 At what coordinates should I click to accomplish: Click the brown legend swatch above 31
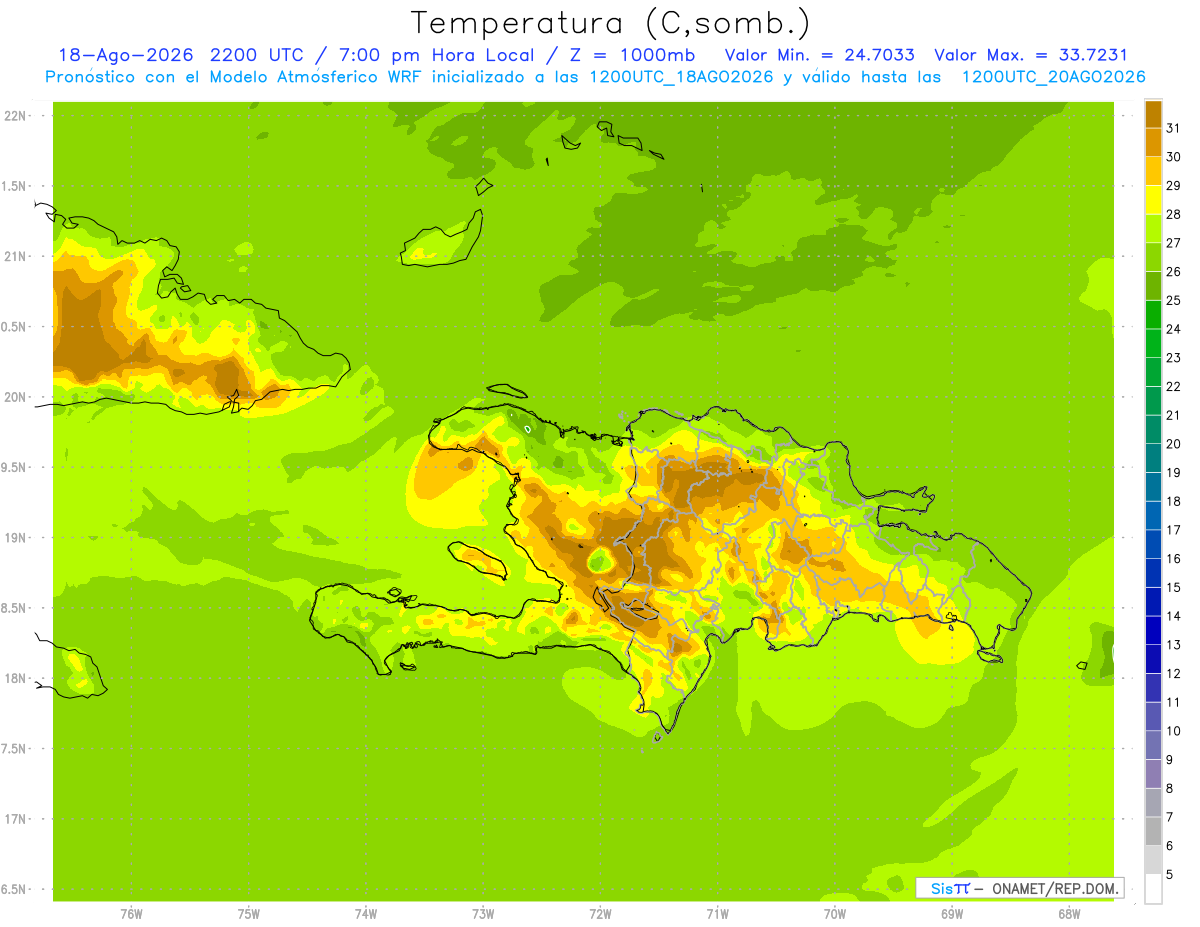(1153, 113)
